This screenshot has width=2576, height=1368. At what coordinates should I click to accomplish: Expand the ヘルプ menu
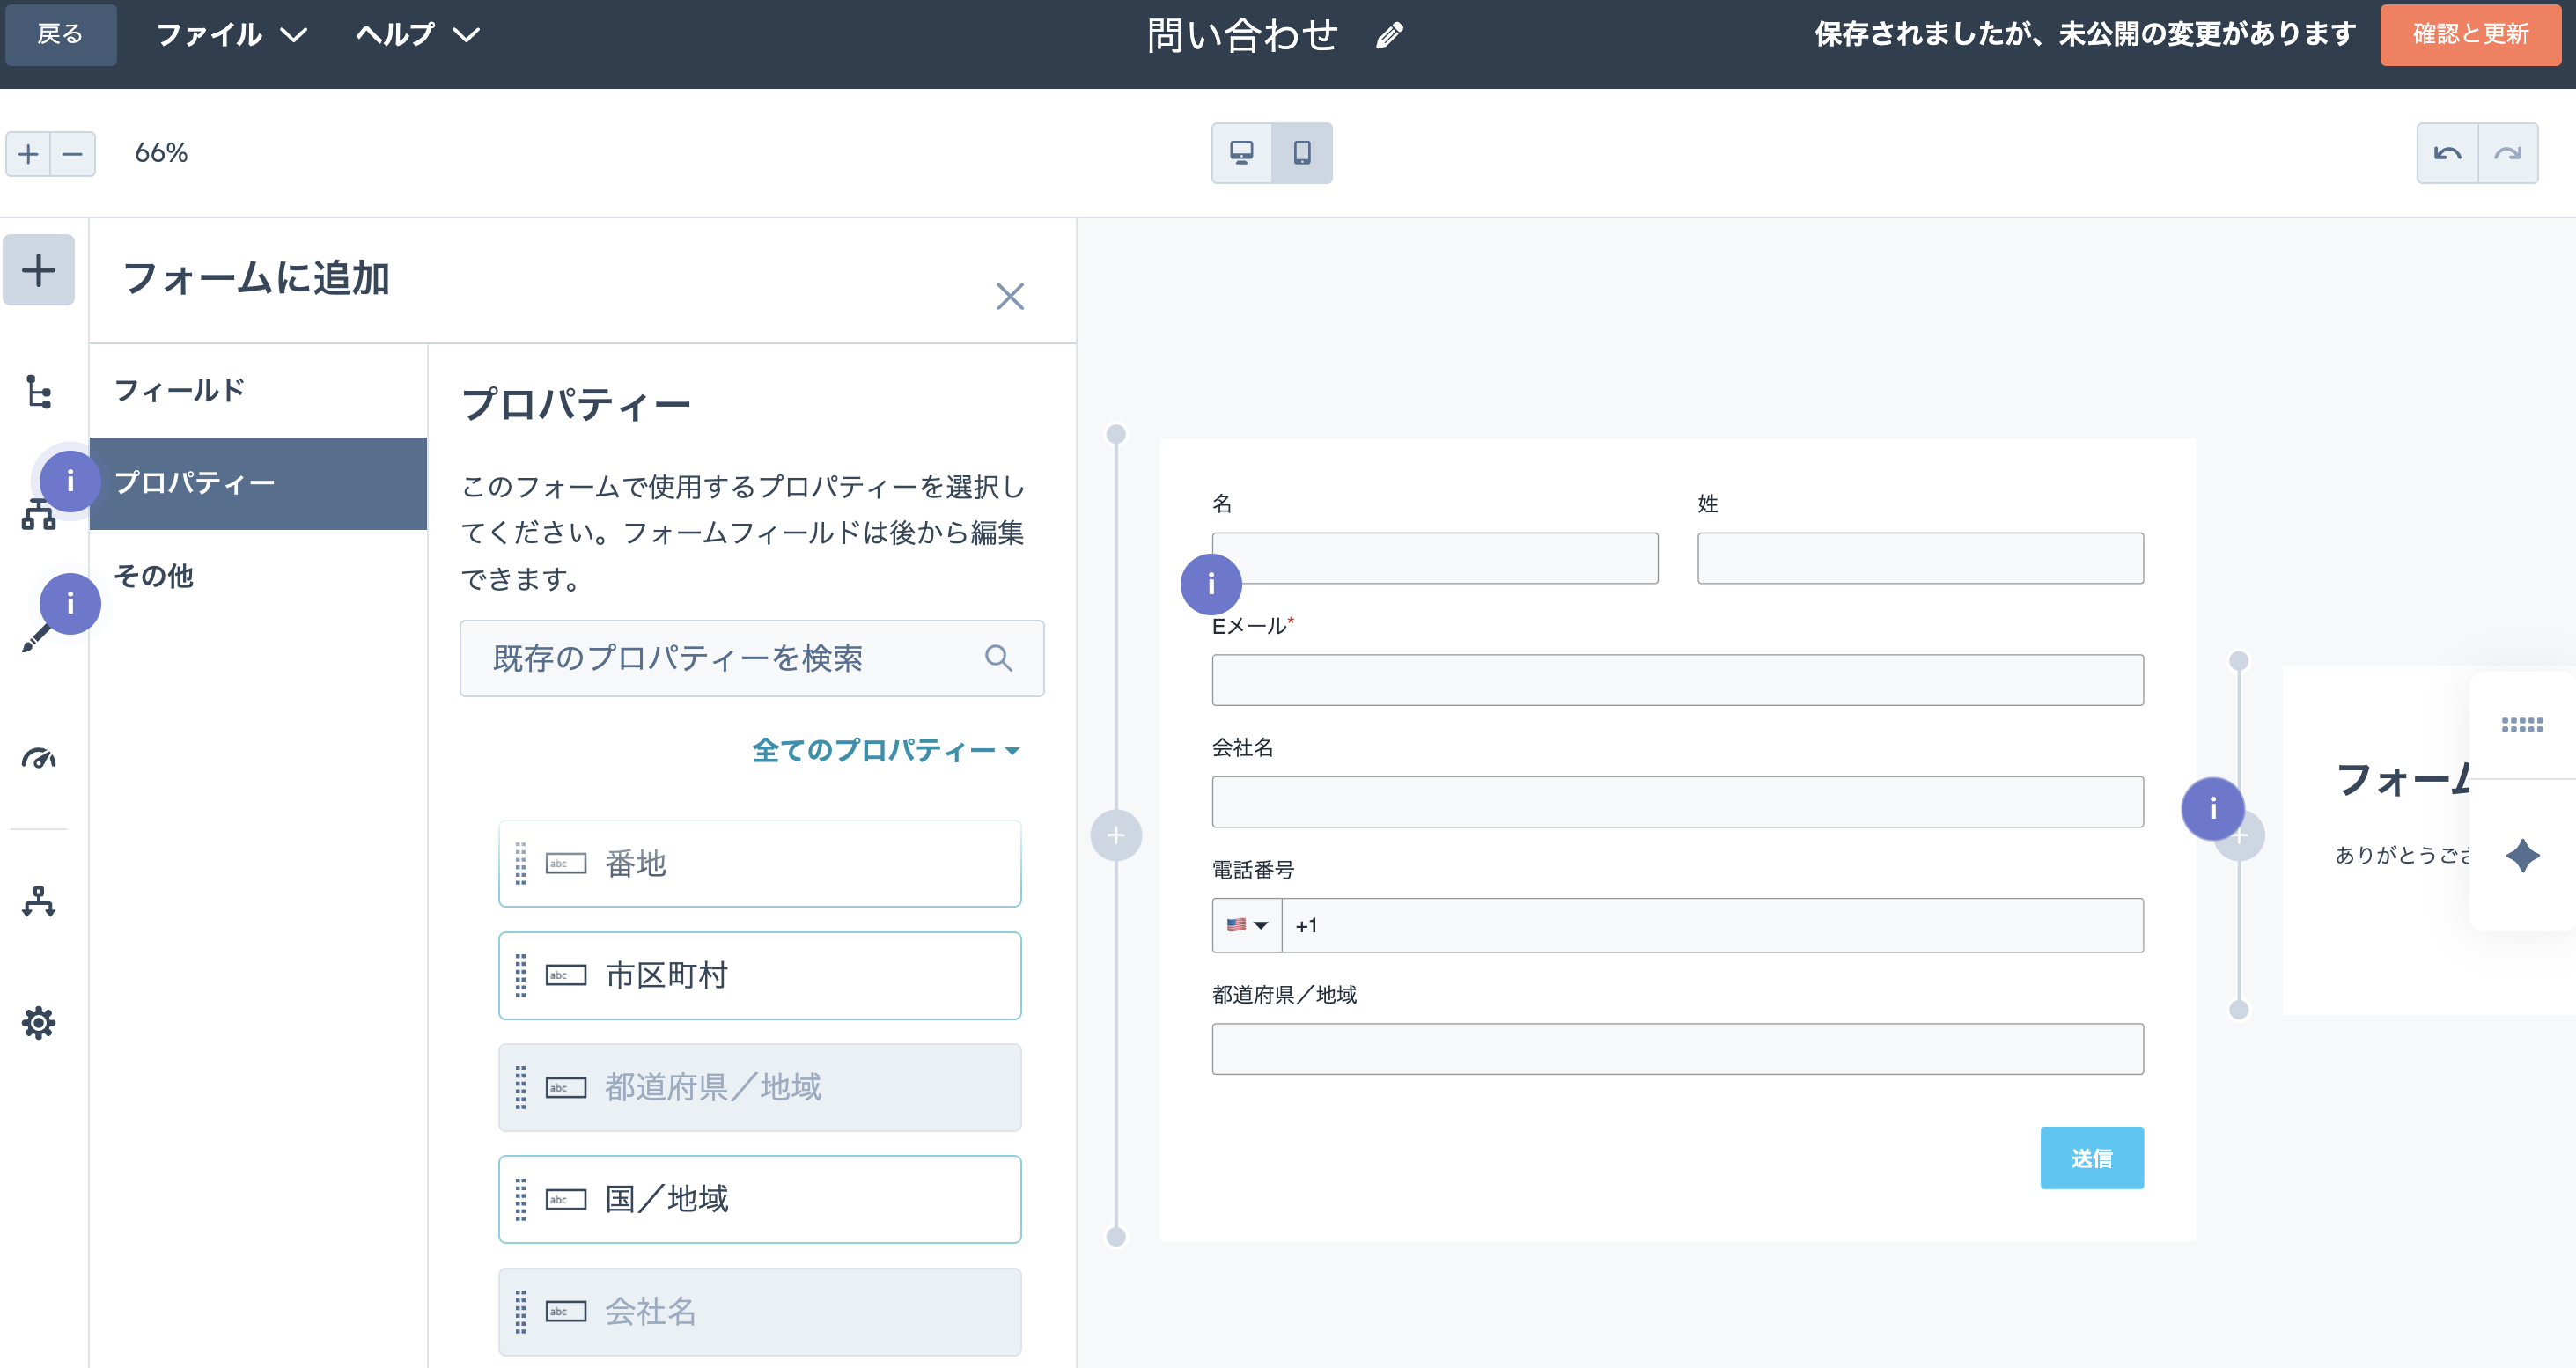417,35
